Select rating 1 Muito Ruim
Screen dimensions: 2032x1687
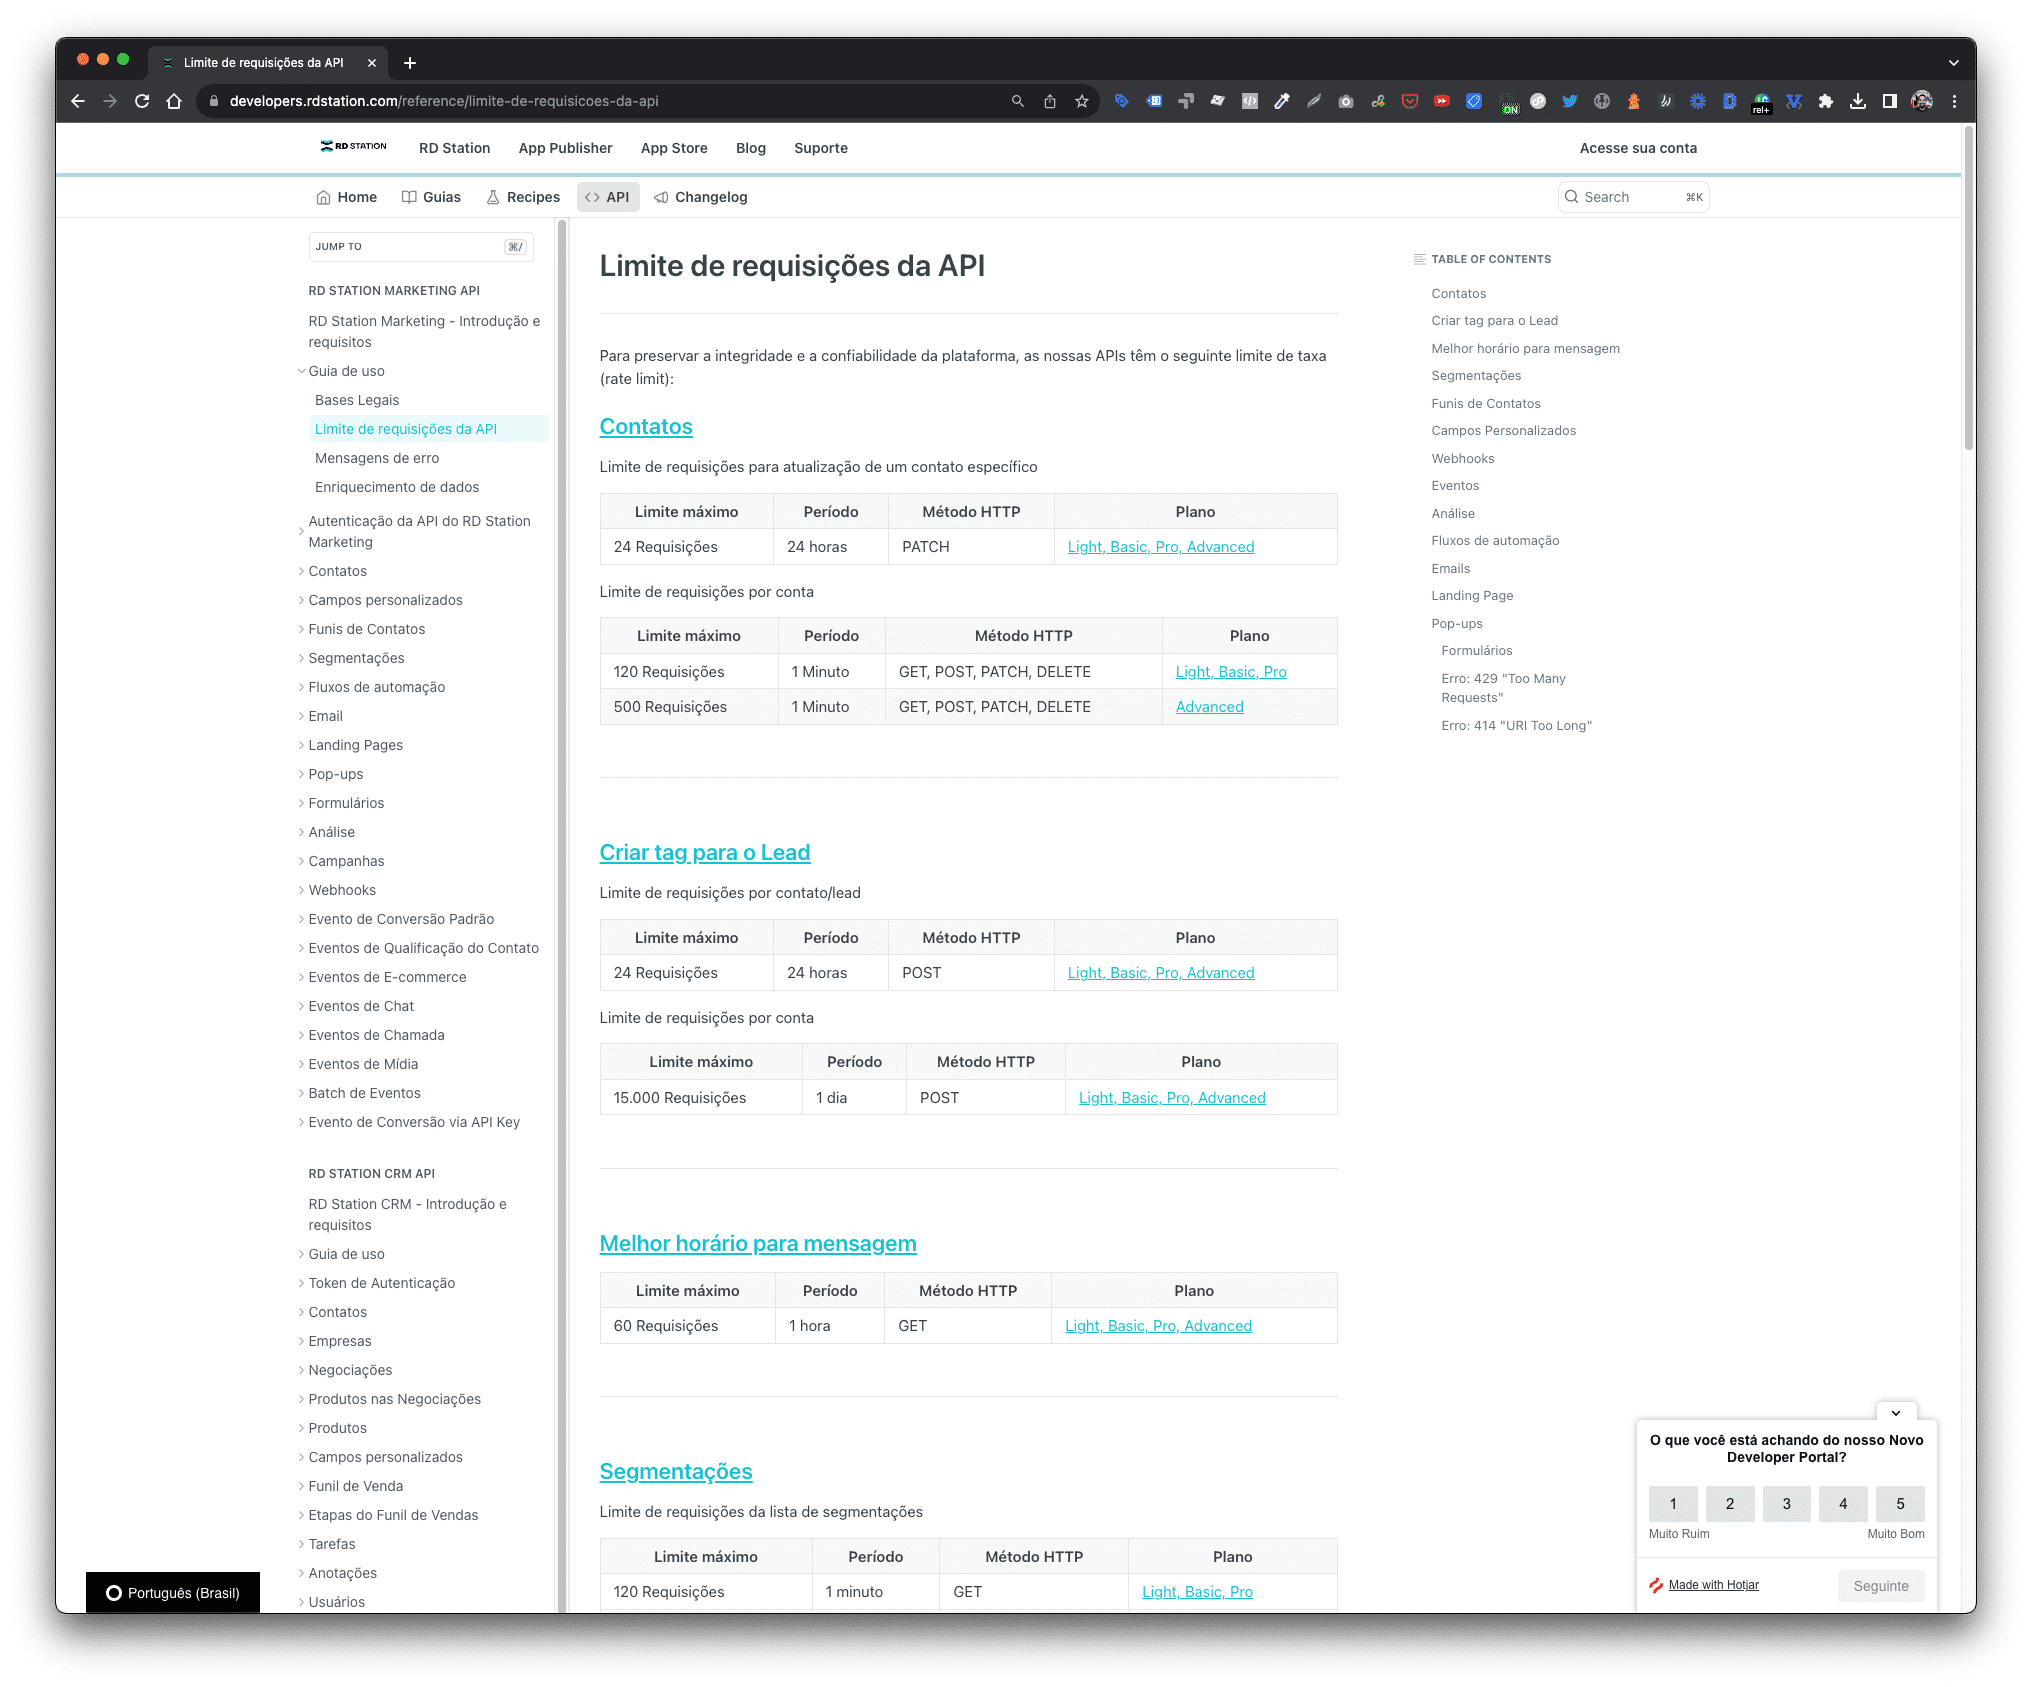(1673, 1503)
